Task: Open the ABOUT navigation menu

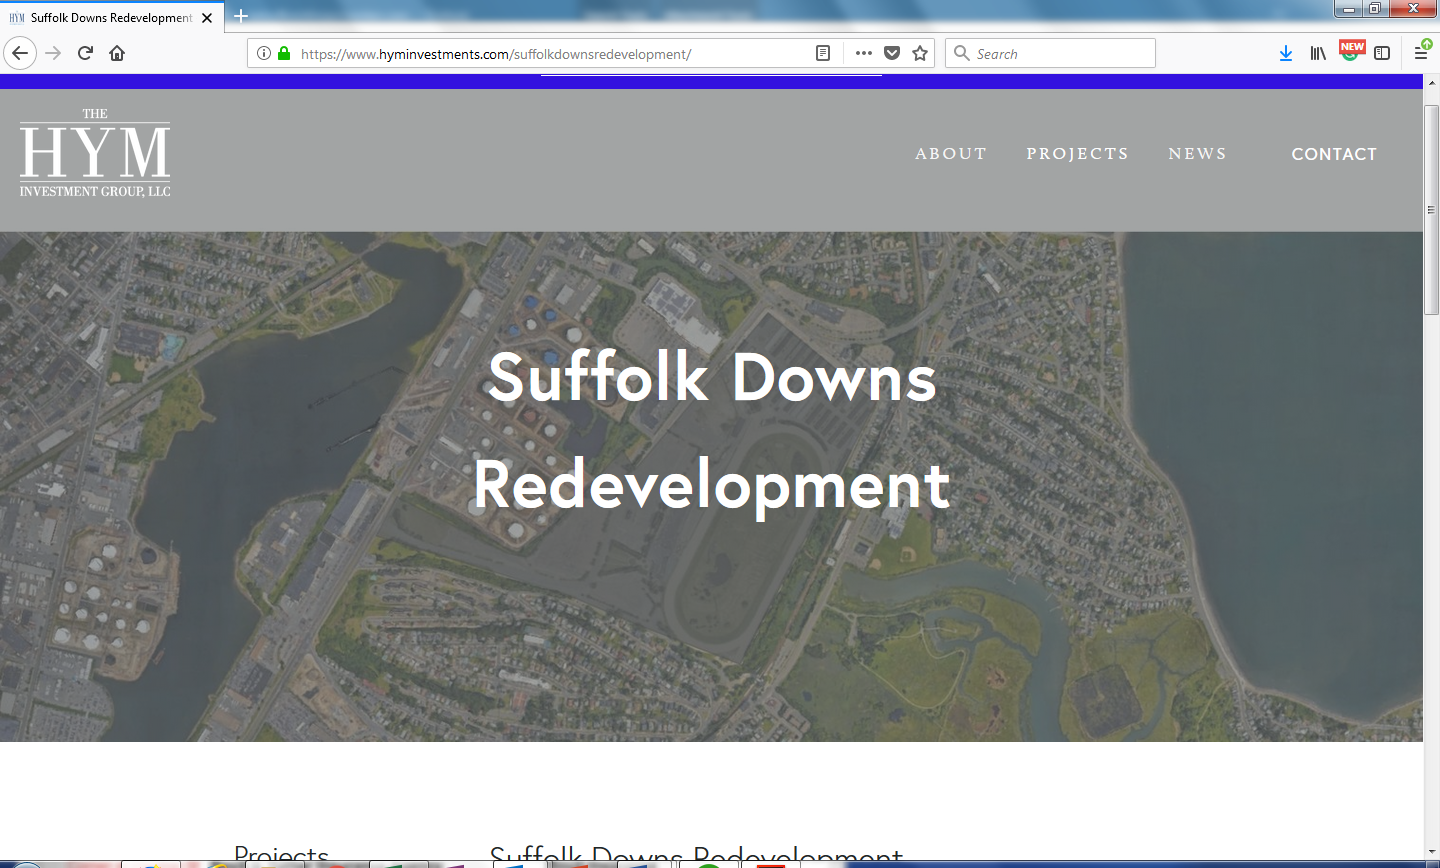Action: click(950, 154)
